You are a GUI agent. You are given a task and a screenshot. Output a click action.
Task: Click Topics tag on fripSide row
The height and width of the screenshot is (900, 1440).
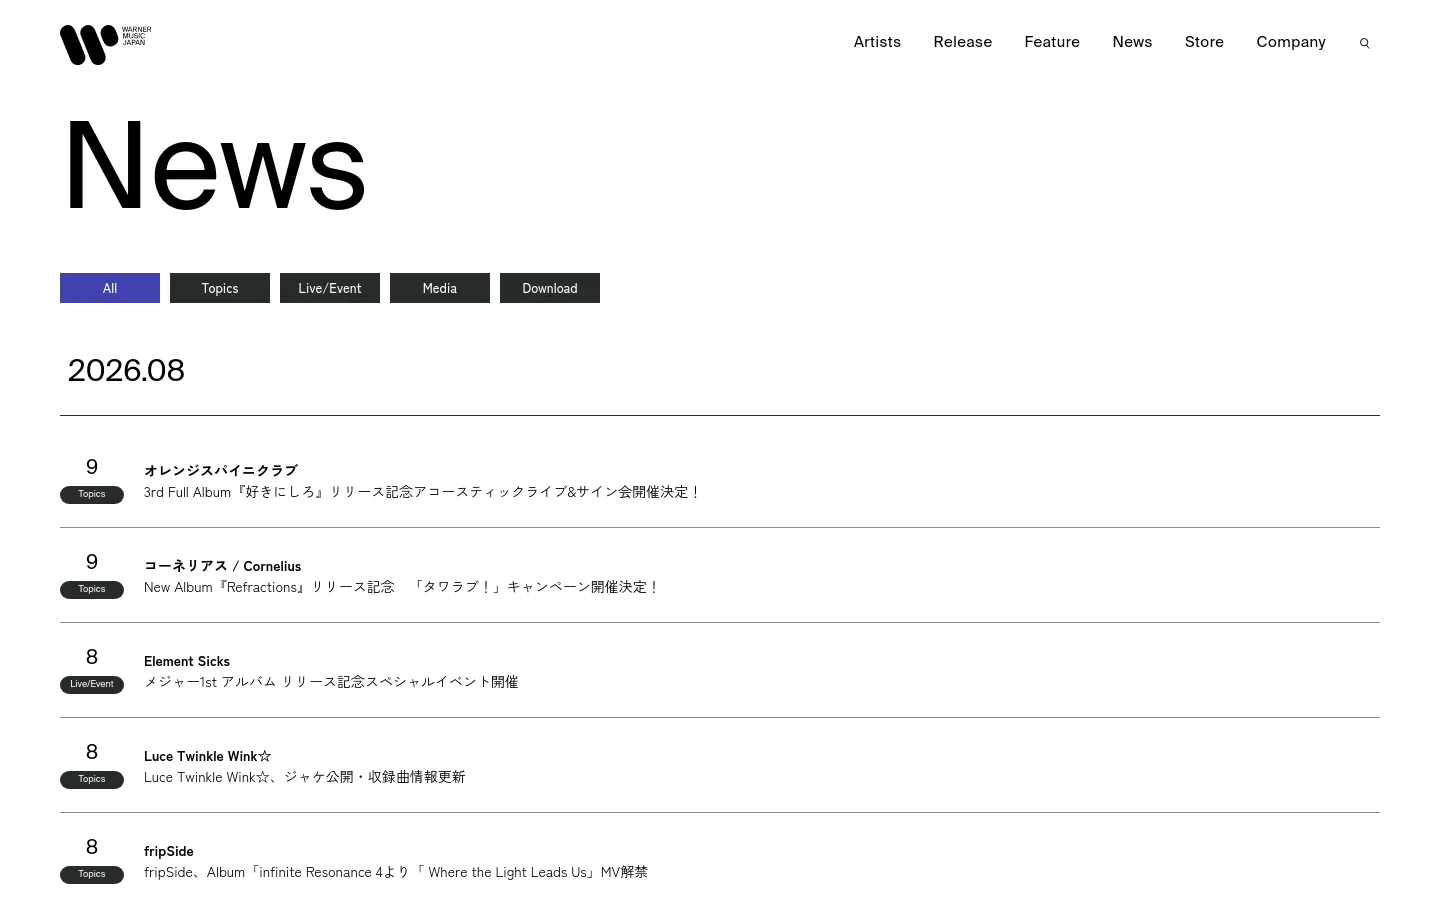[92, 874]
